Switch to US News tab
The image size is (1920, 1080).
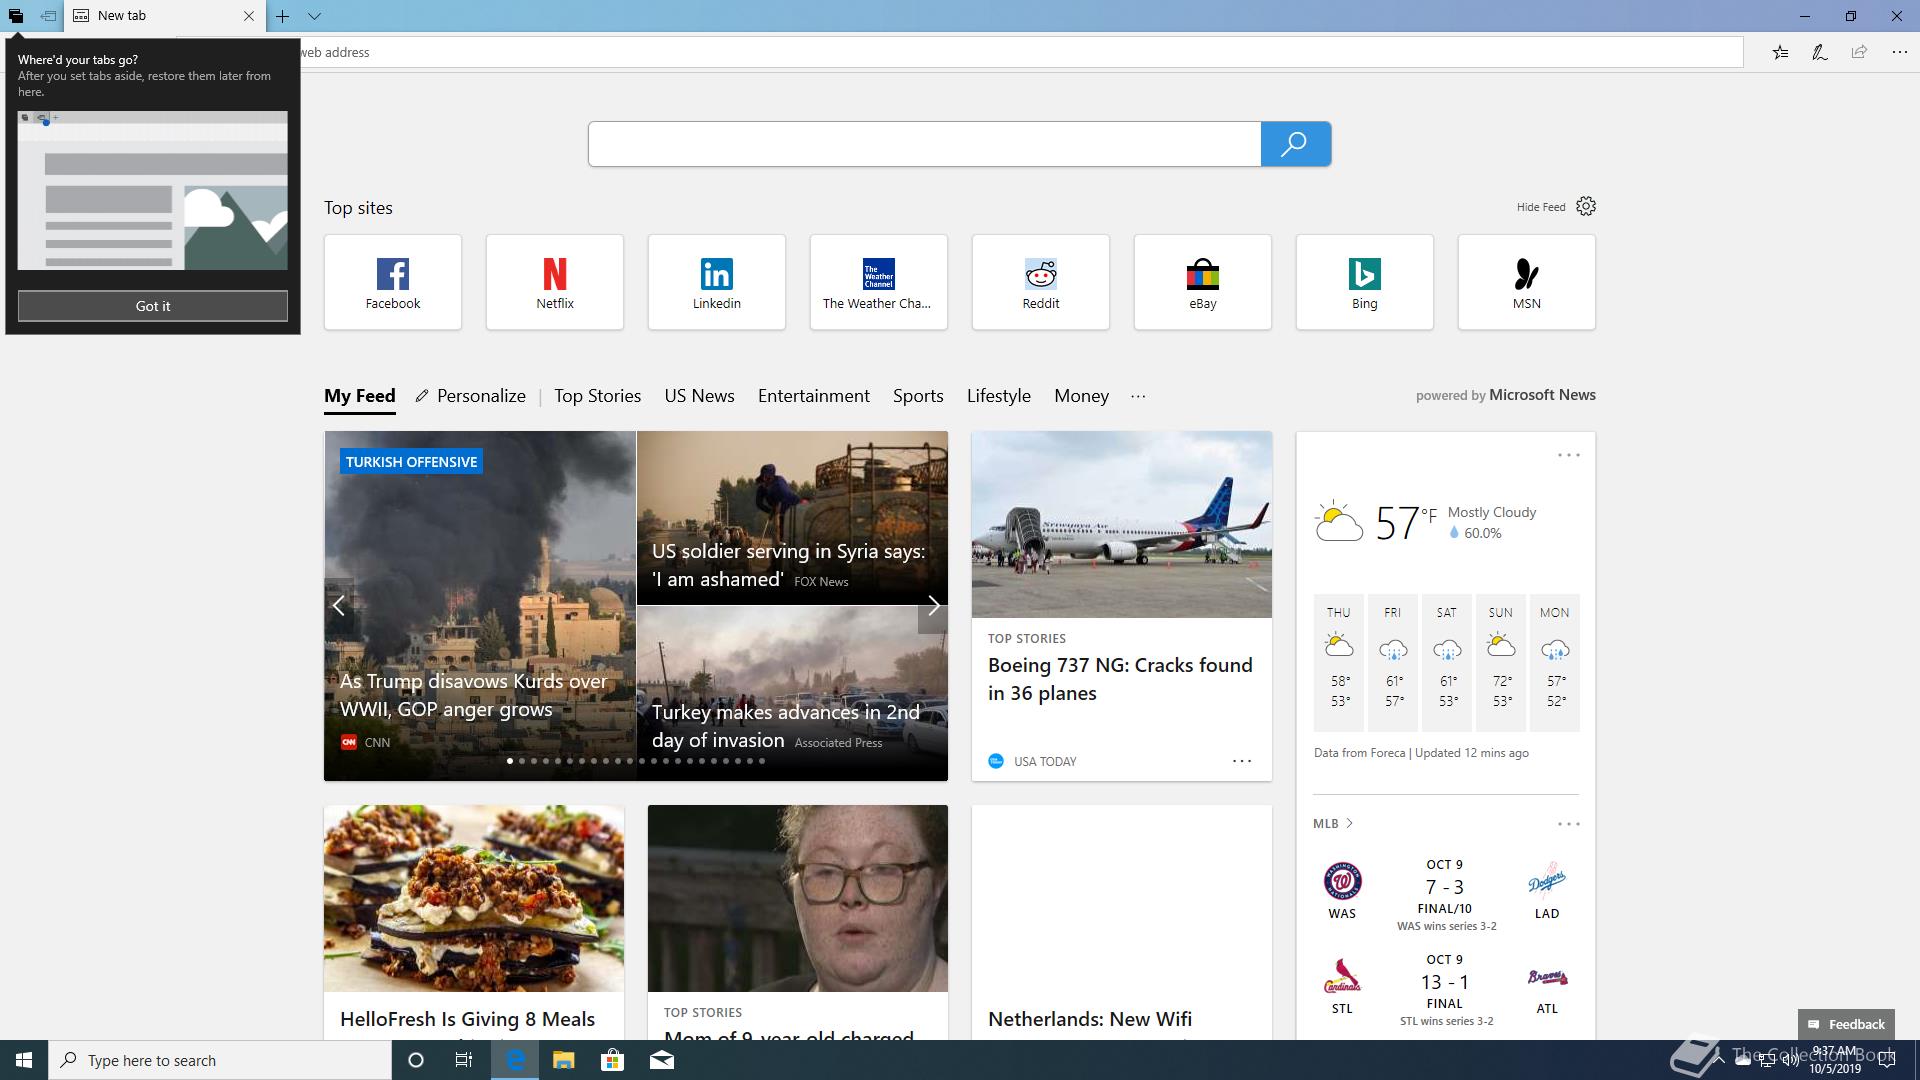pyautogui.click(x=700, y=396)
